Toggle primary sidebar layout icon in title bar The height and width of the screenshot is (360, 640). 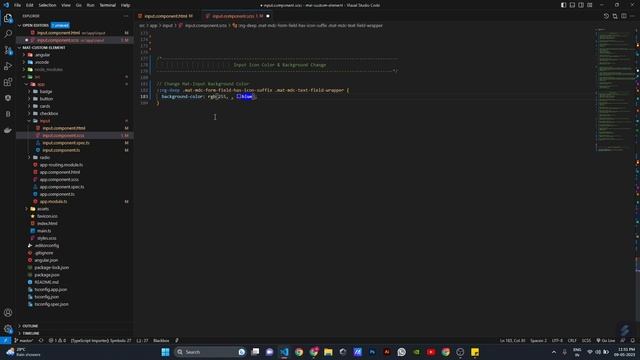coord(563,5)
